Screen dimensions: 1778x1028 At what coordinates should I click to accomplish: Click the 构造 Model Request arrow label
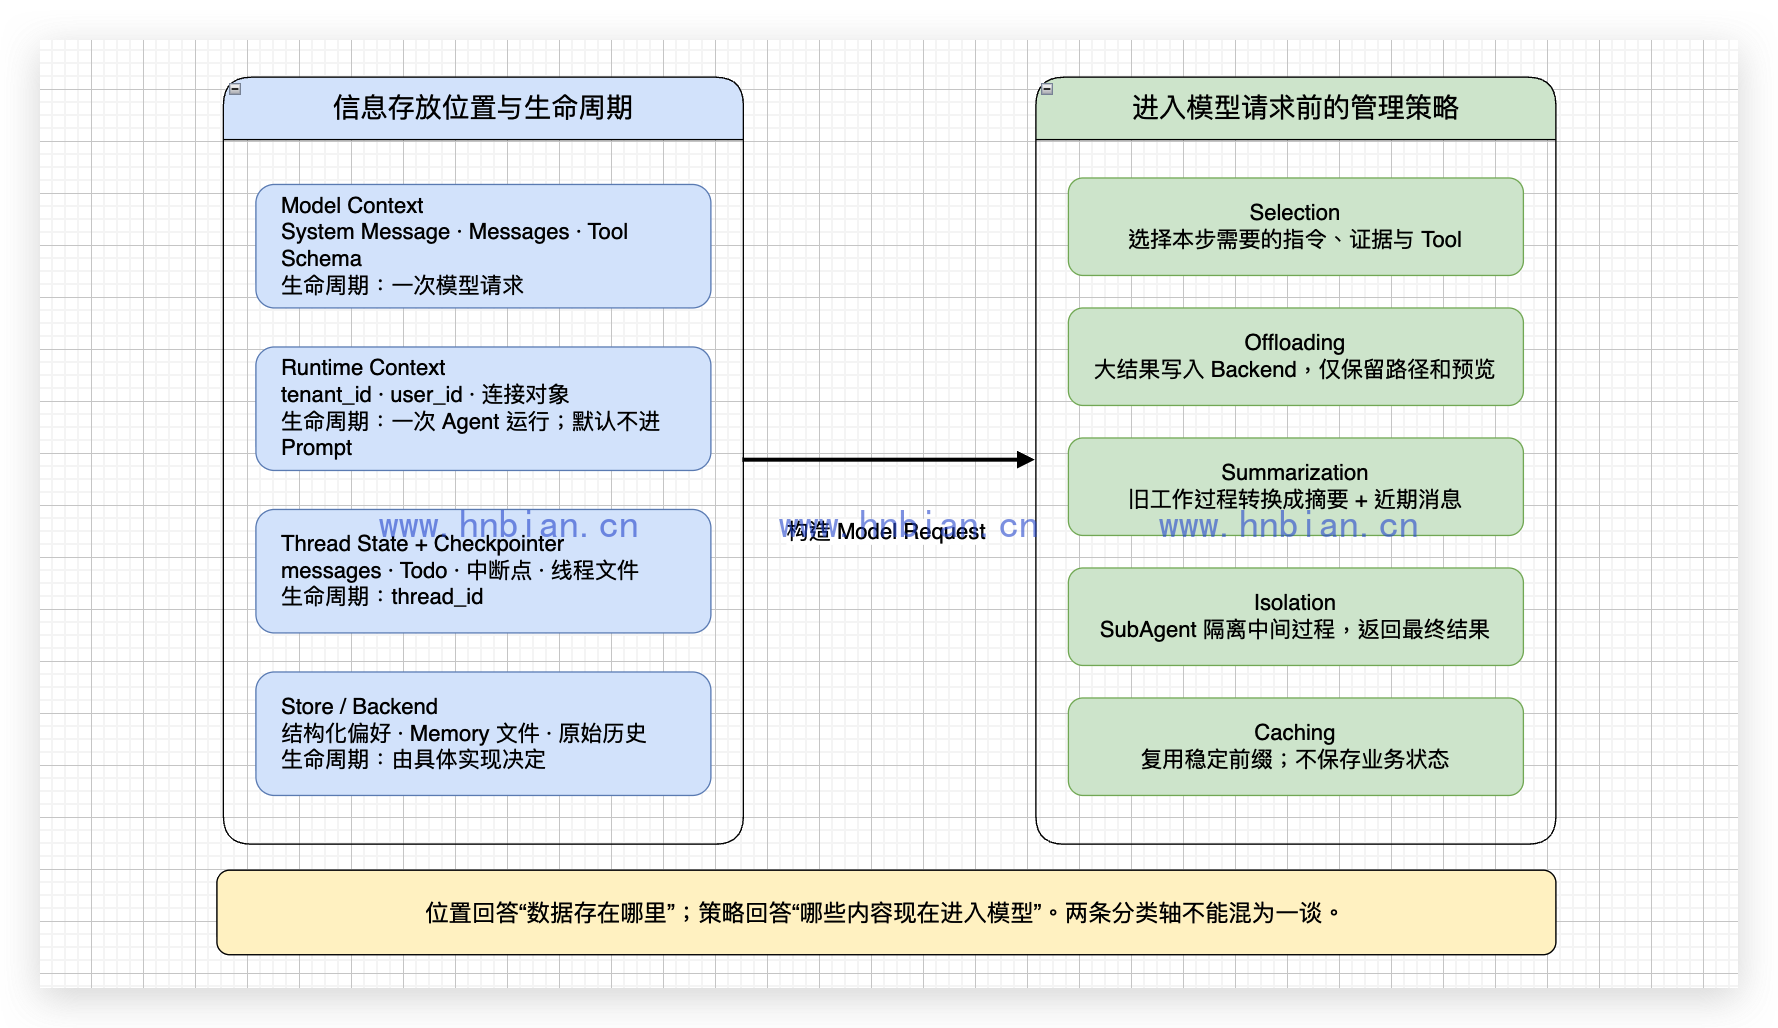point(886,531)
